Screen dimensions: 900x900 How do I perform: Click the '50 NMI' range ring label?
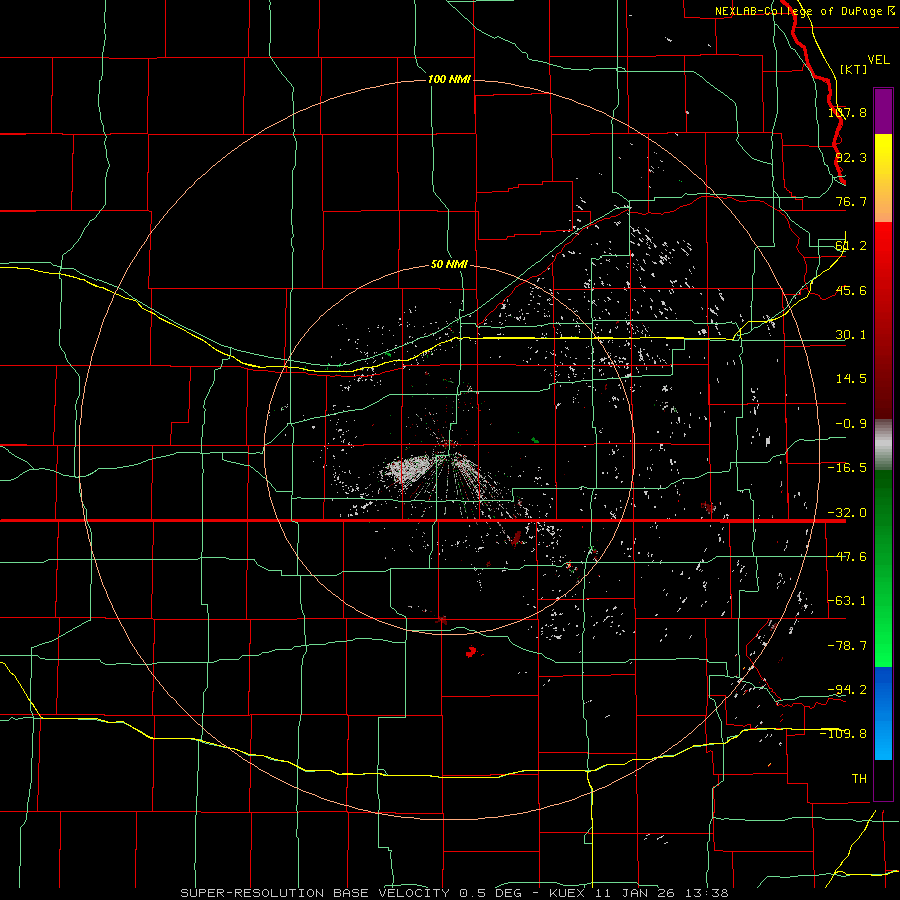(x=449, y=264)
